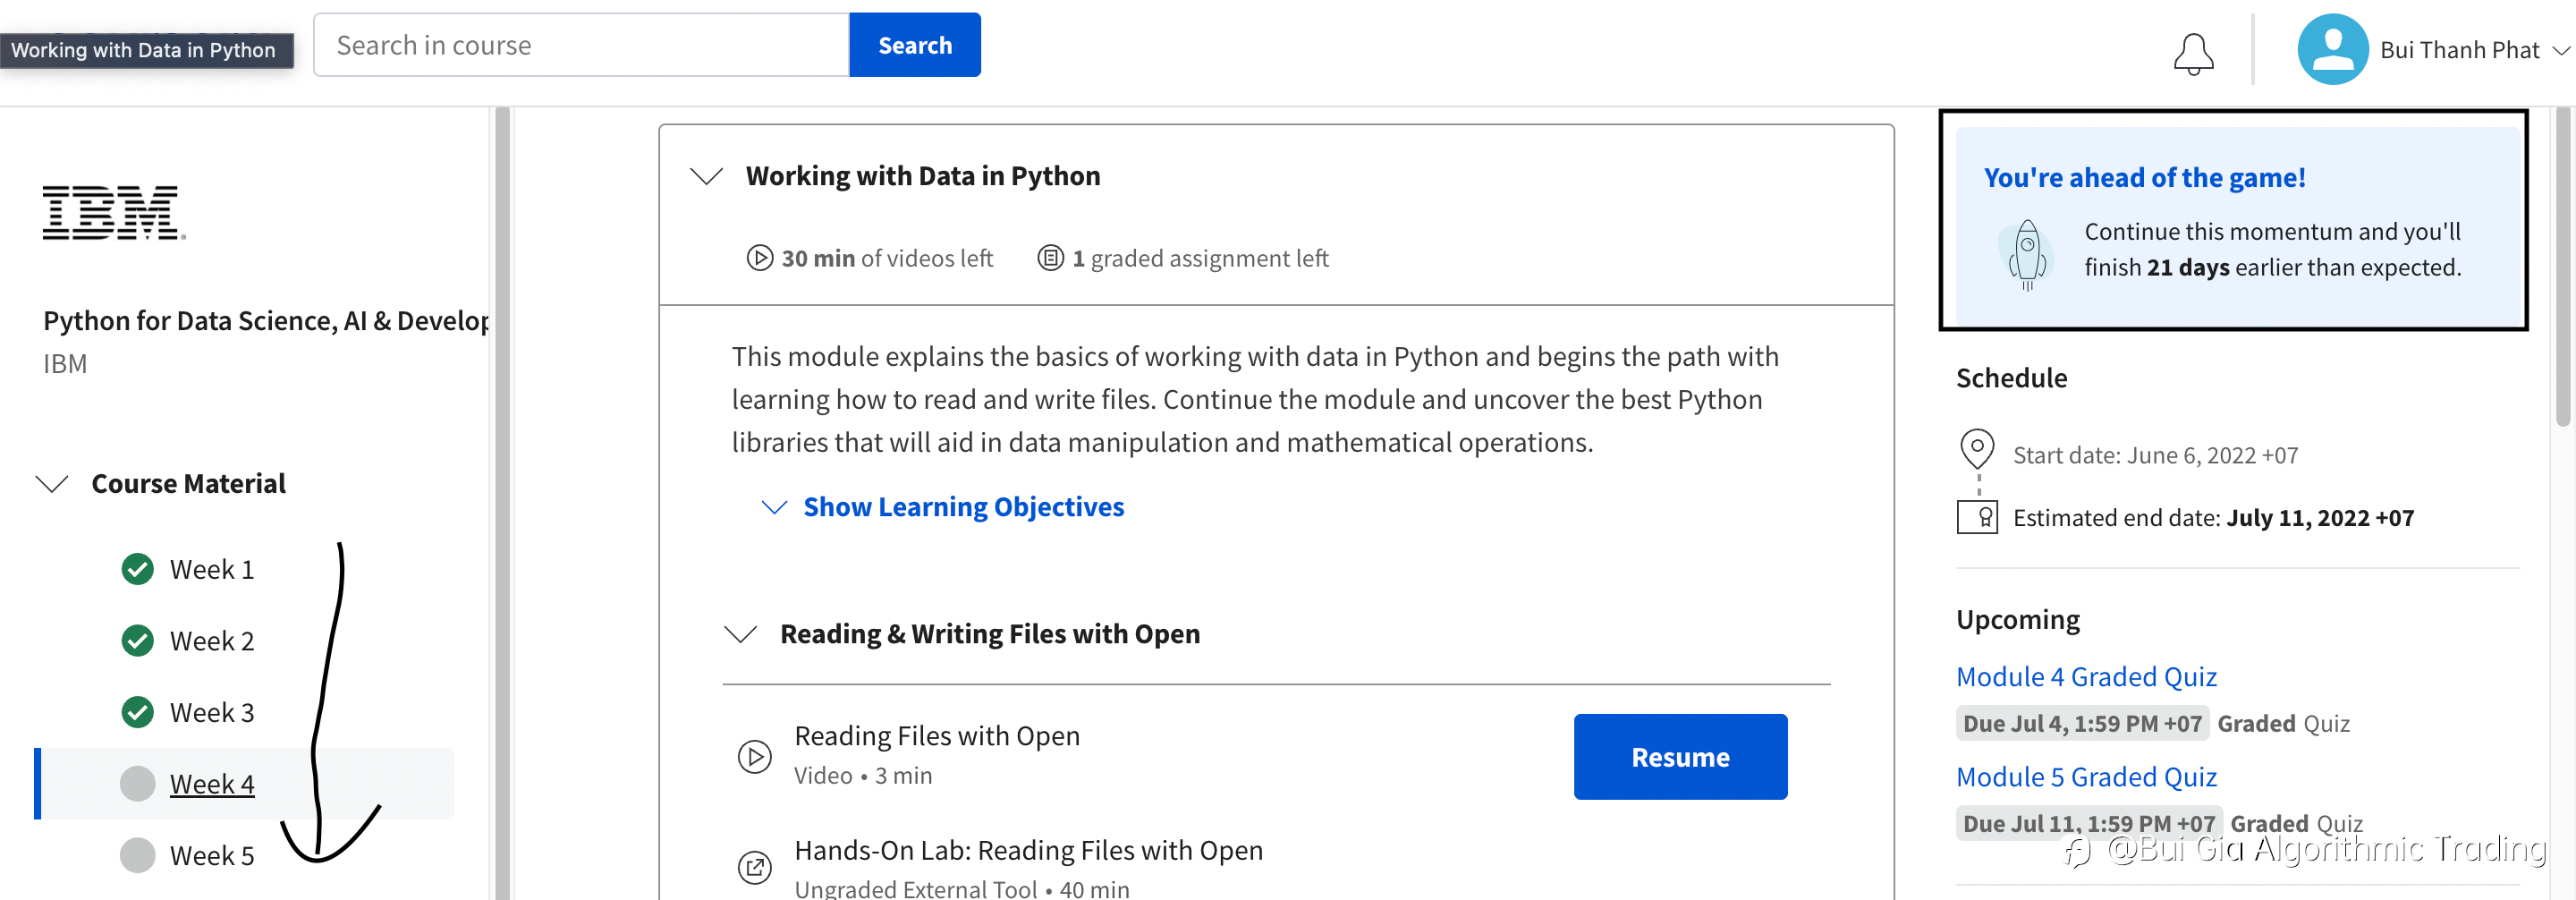Click the certificate icon beside estimated end date
Image resolution: width=2576 pixels, height=900 pixels.
click(x=1977, y=517)
